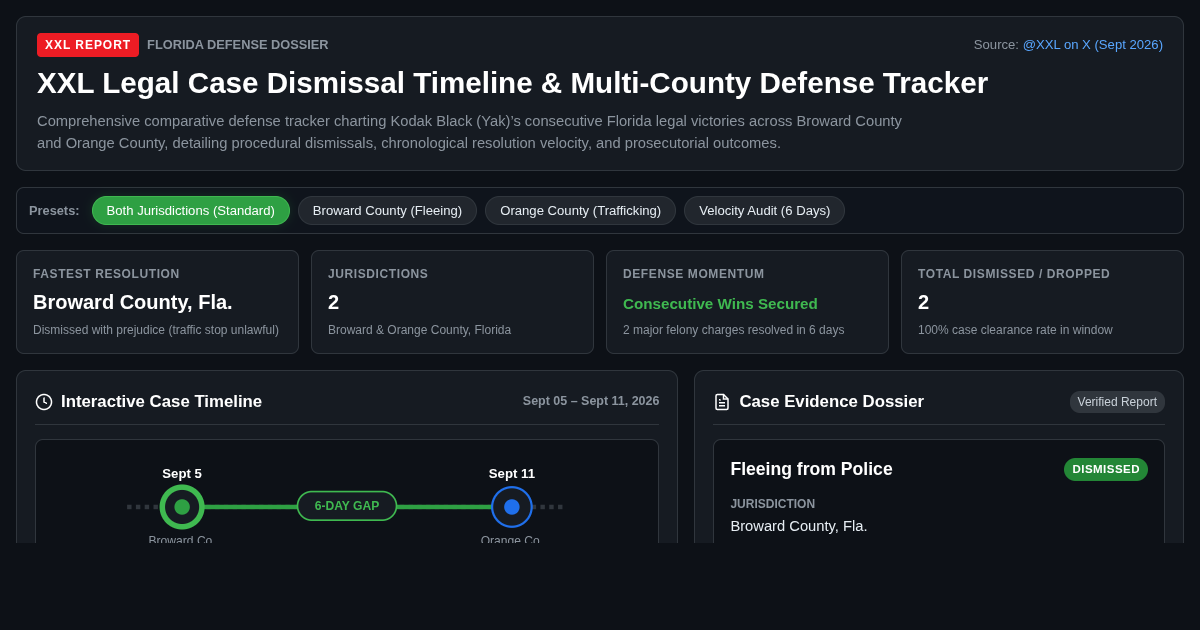Select the Broward County (Fleeing) preset
1200x630 pixels.
(x=387, y=210)
